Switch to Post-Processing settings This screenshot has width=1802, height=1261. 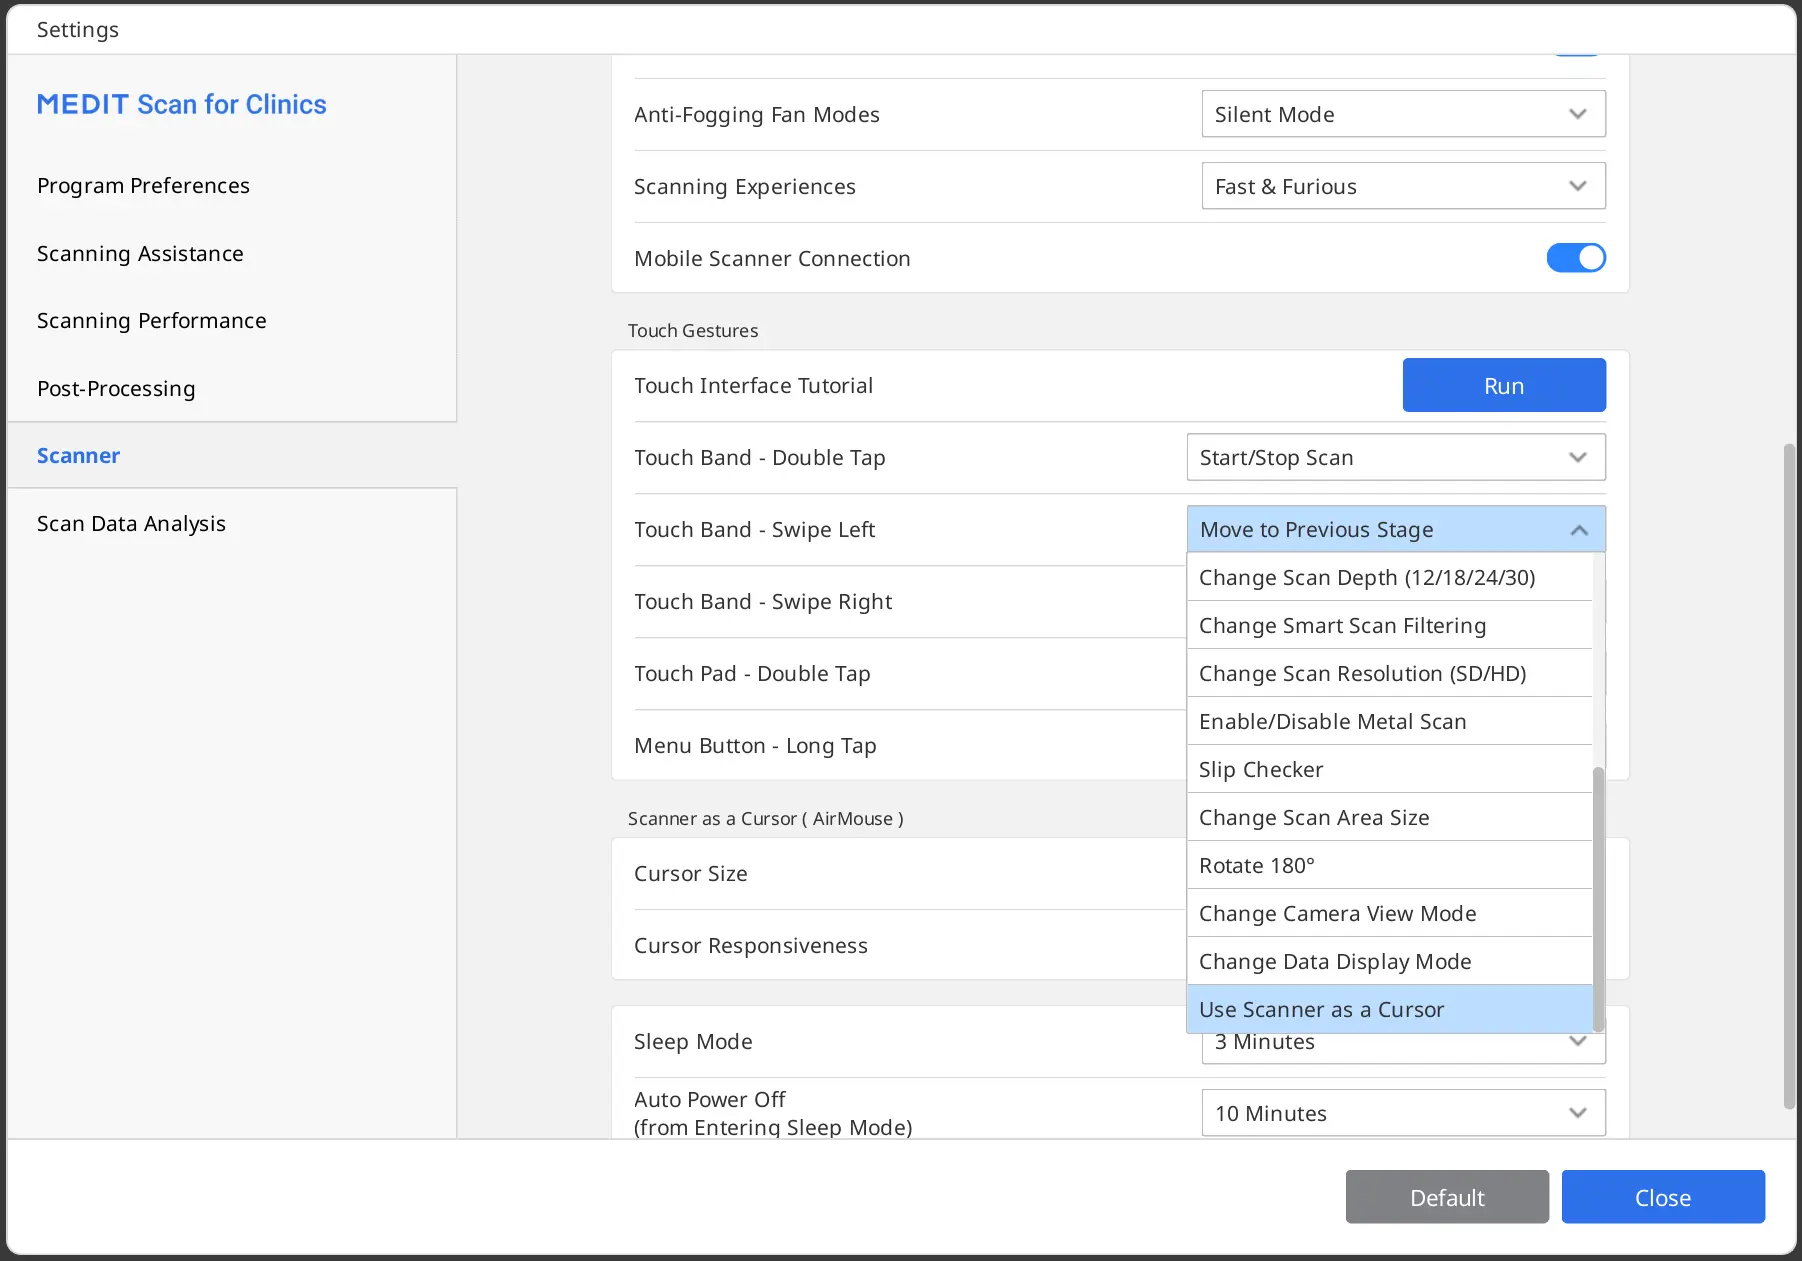tap(116, 388)
